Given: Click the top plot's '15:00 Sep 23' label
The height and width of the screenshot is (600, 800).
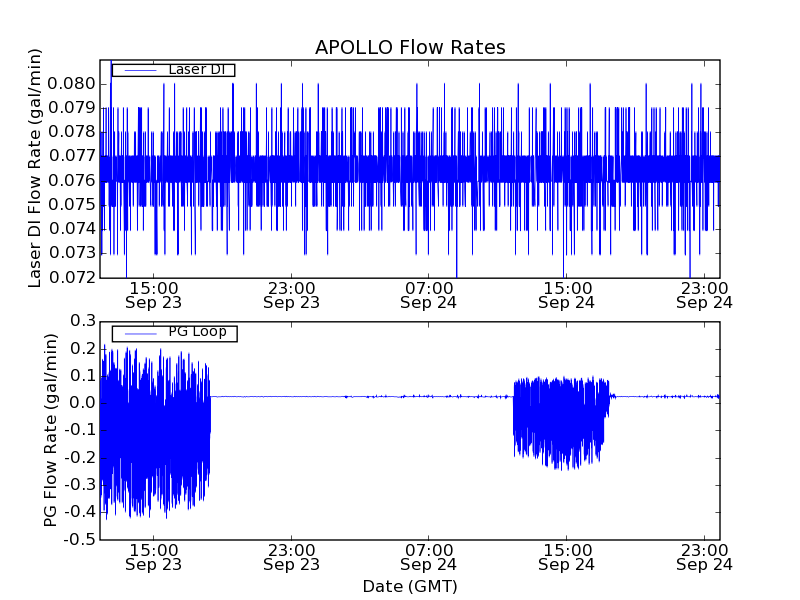Looking at the screenshot, I should (154, 295).
